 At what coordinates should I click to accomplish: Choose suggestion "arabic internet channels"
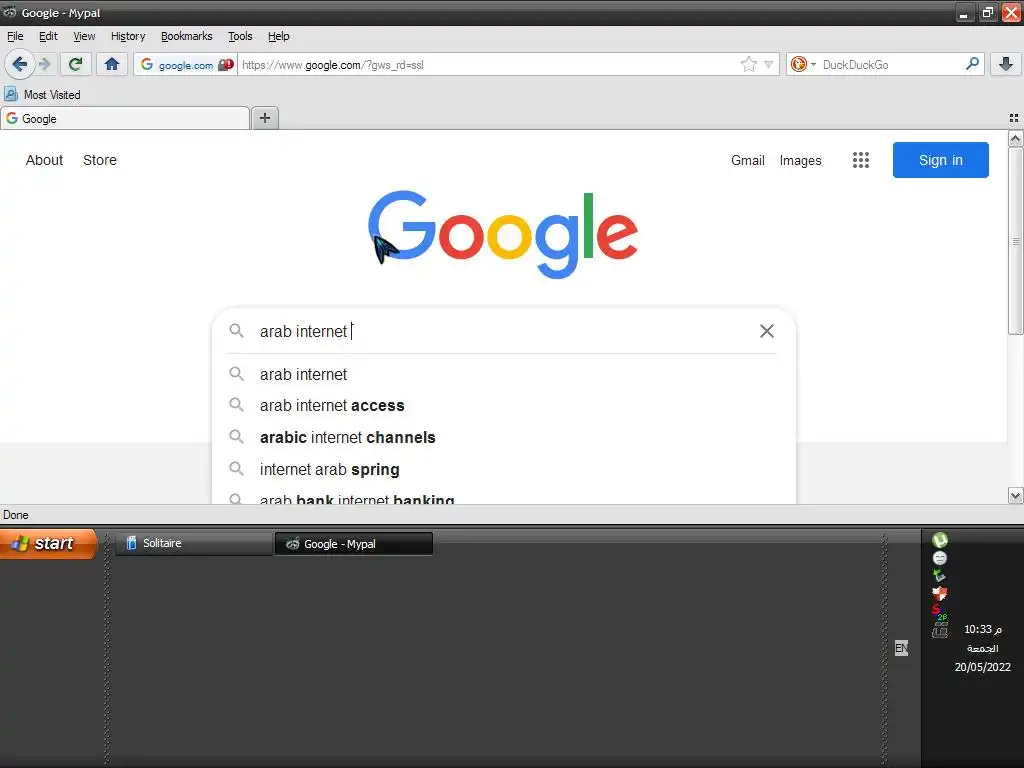pos(502,437)
